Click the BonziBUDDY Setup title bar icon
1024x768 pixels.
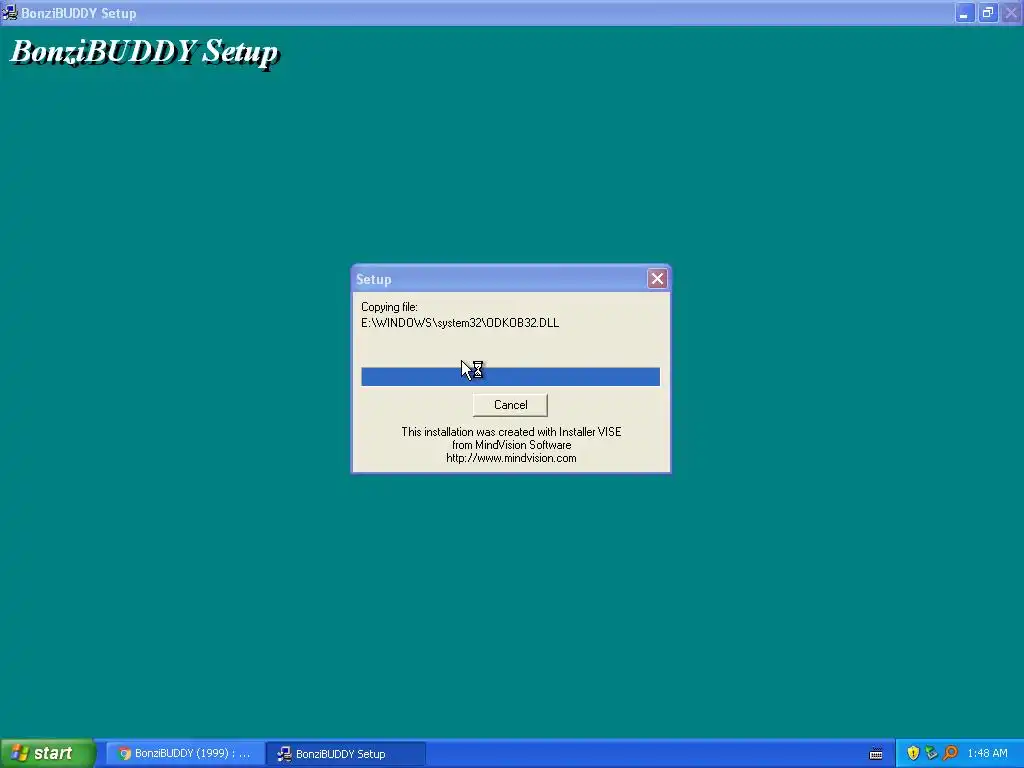point(10,12)
